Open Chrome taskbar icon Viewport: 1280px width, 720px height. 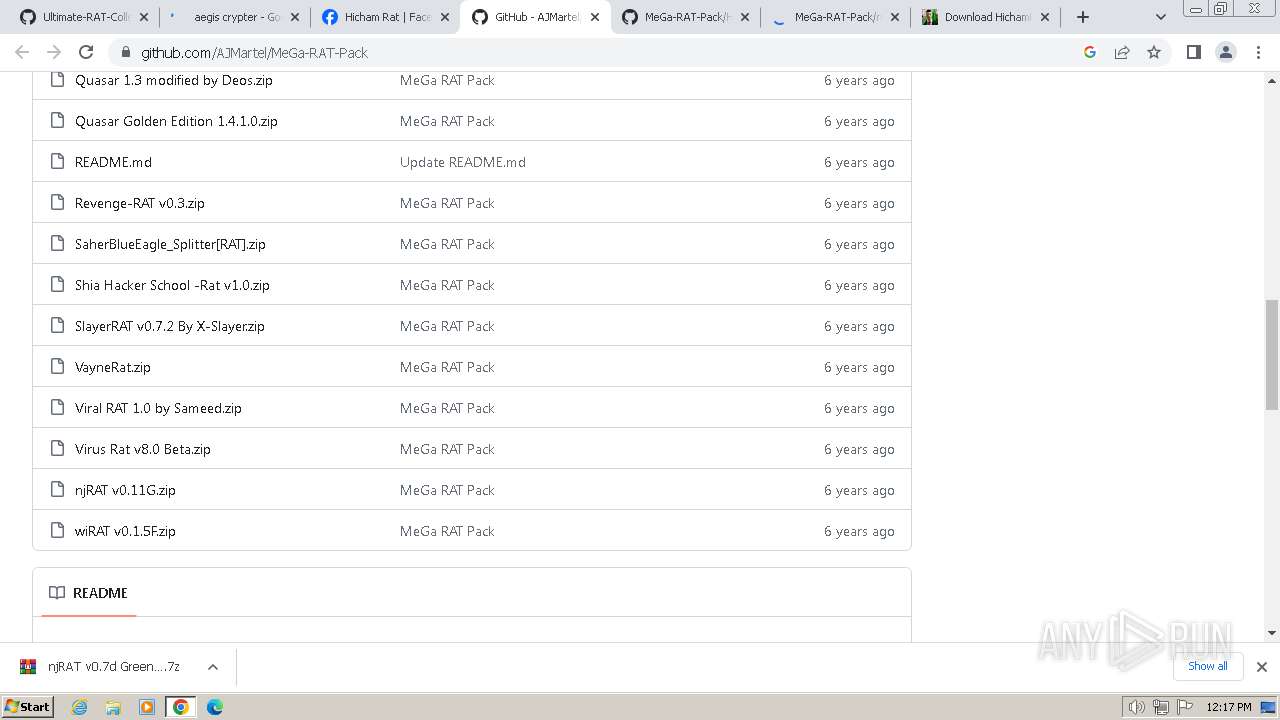(180, 707)
